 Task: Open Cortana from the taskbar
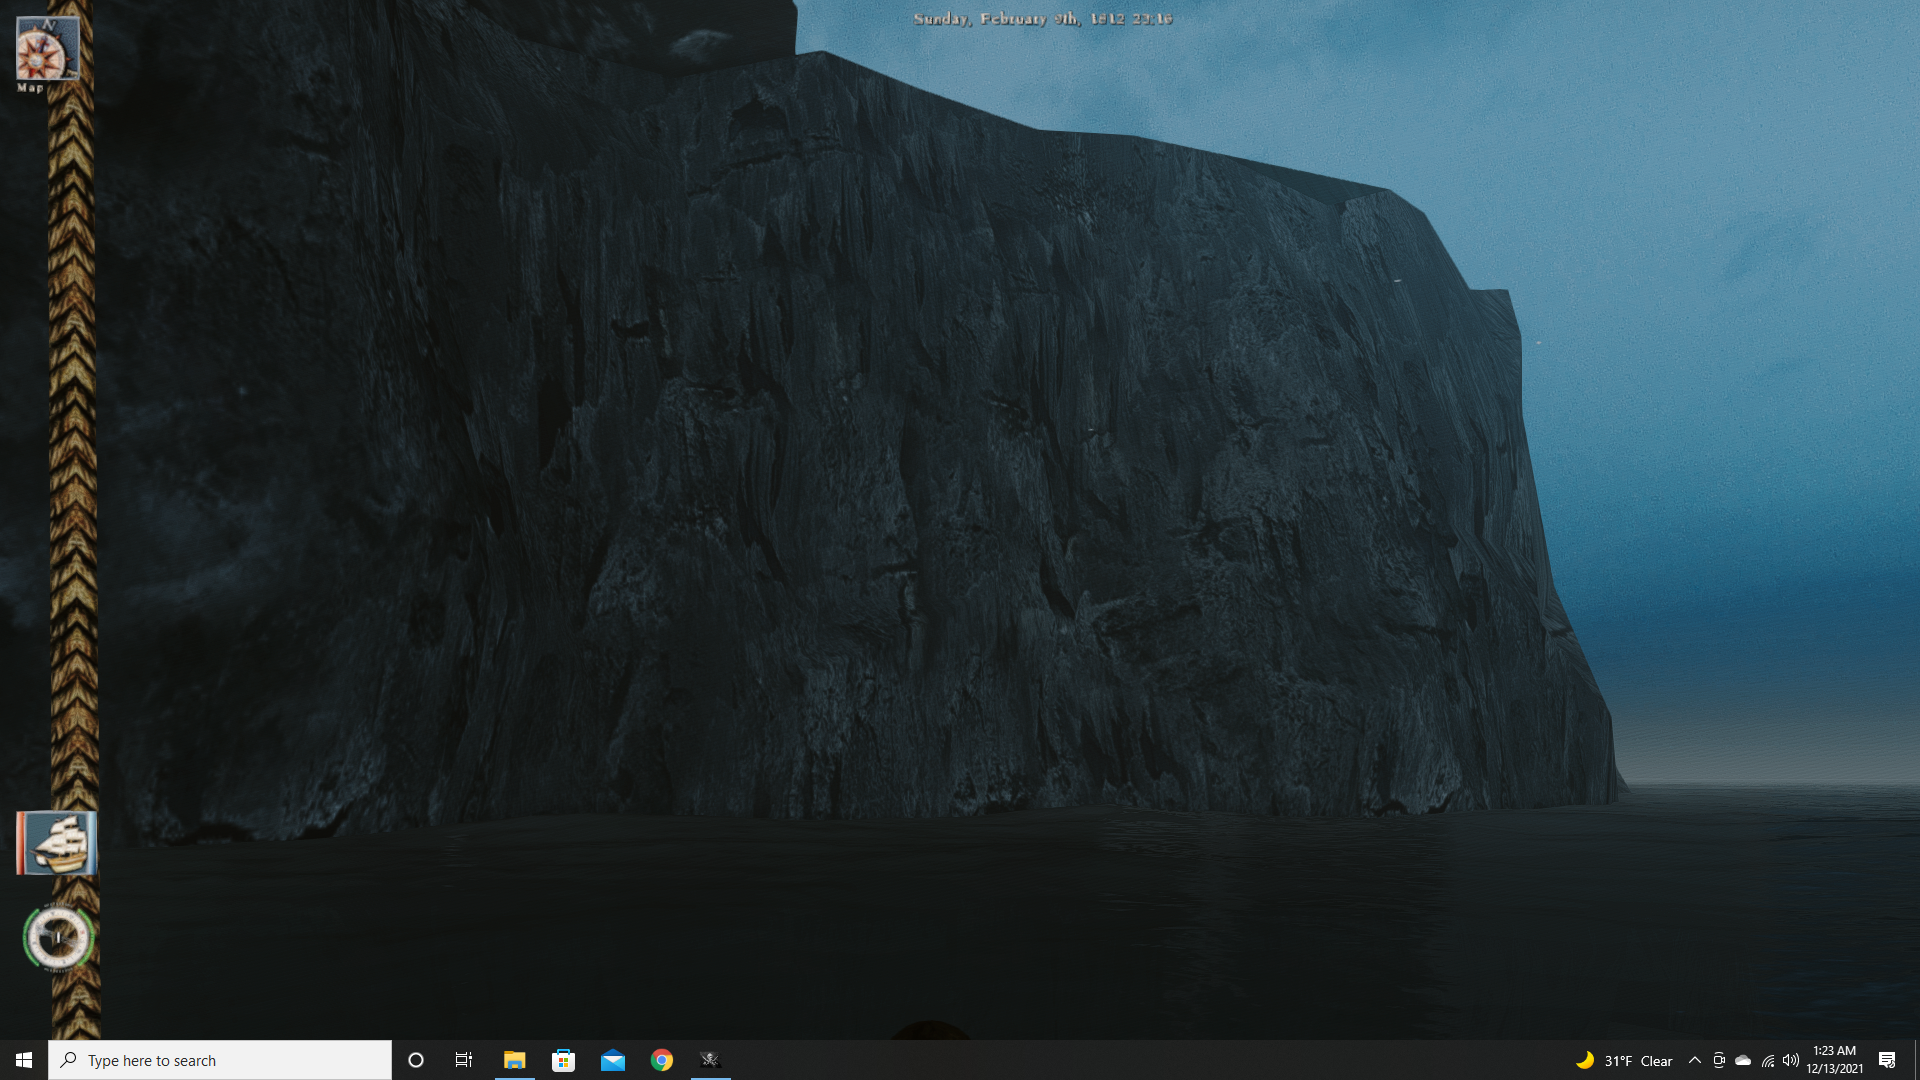pos(416,1060)
